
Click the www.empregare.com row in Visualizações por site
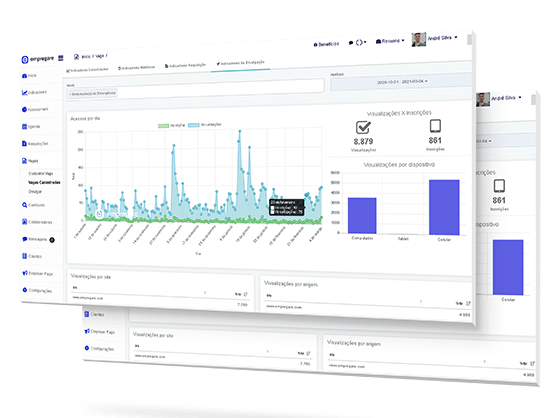[160, 300]
